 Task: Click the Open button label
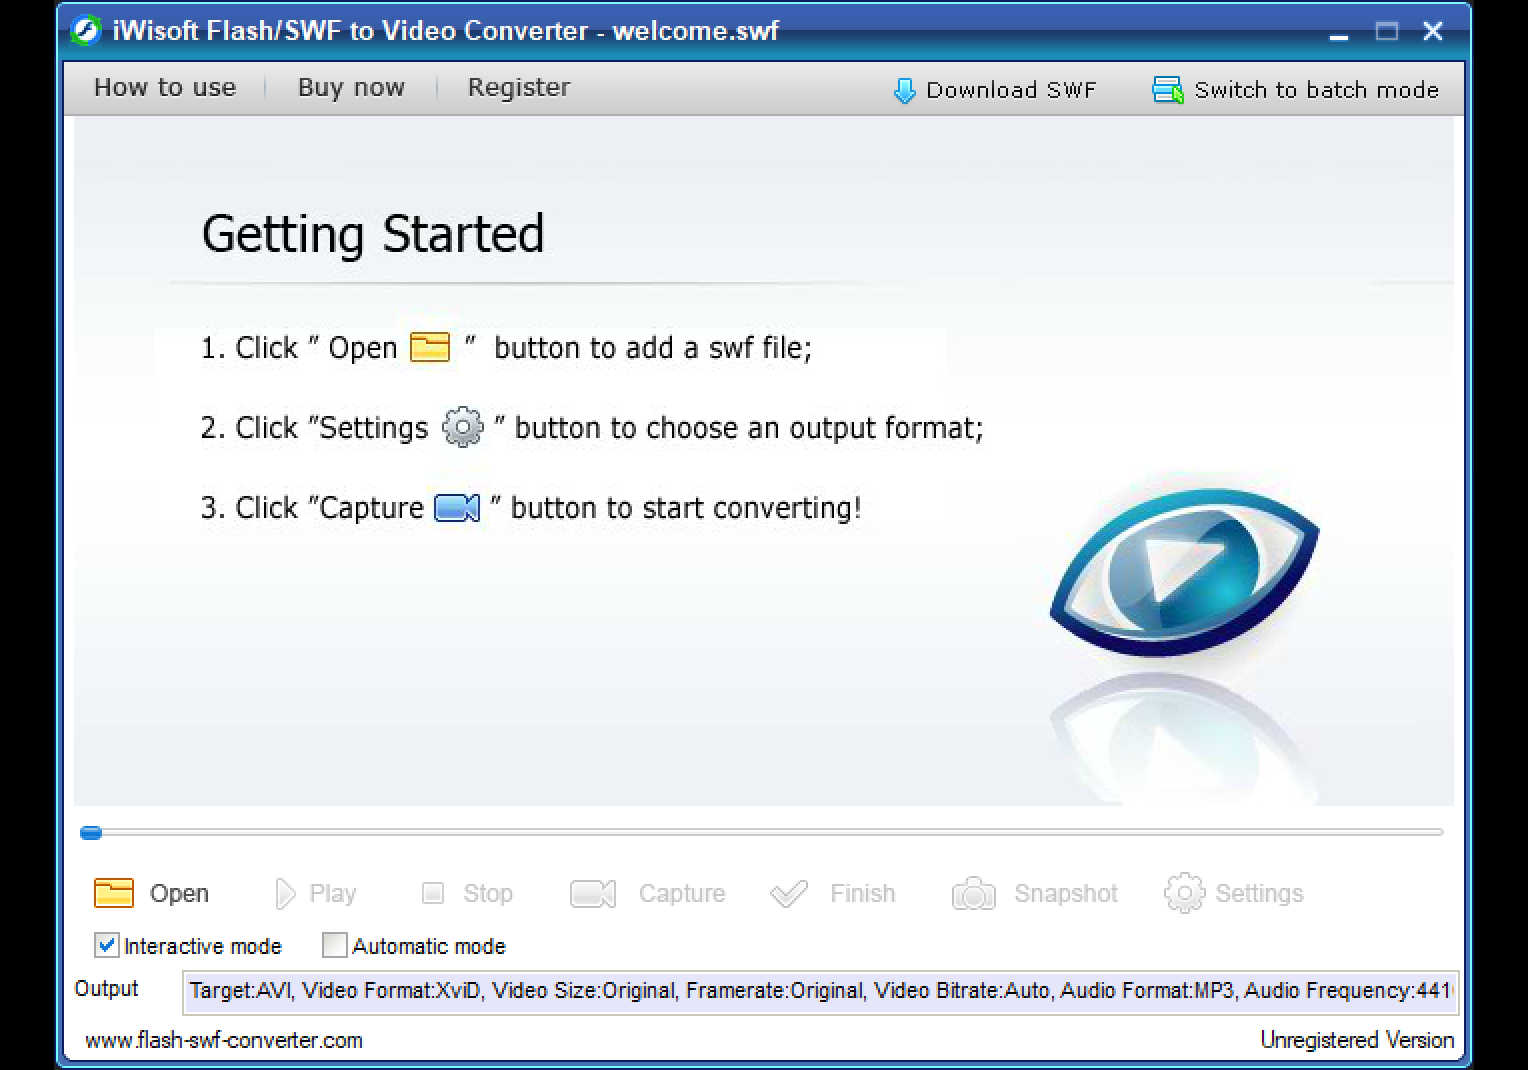tap(179, 893)
